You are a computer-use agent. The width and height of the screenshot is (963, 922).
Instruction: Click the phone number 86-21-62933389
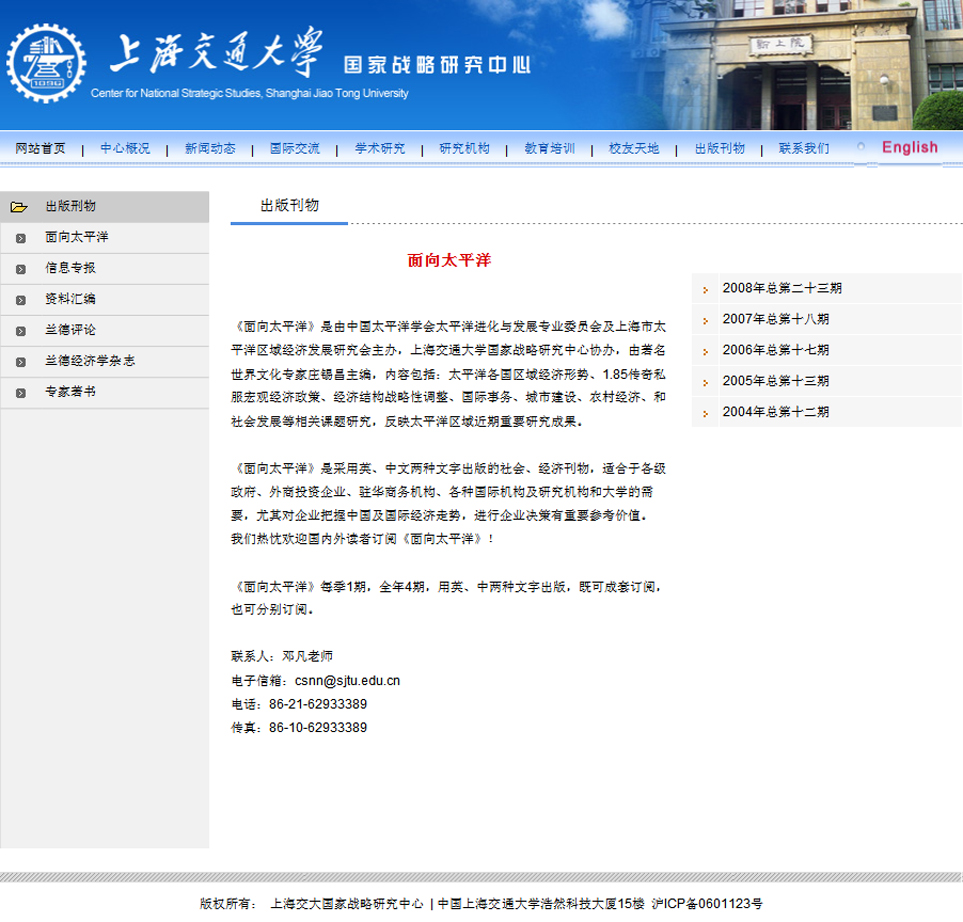click(318, 704)
